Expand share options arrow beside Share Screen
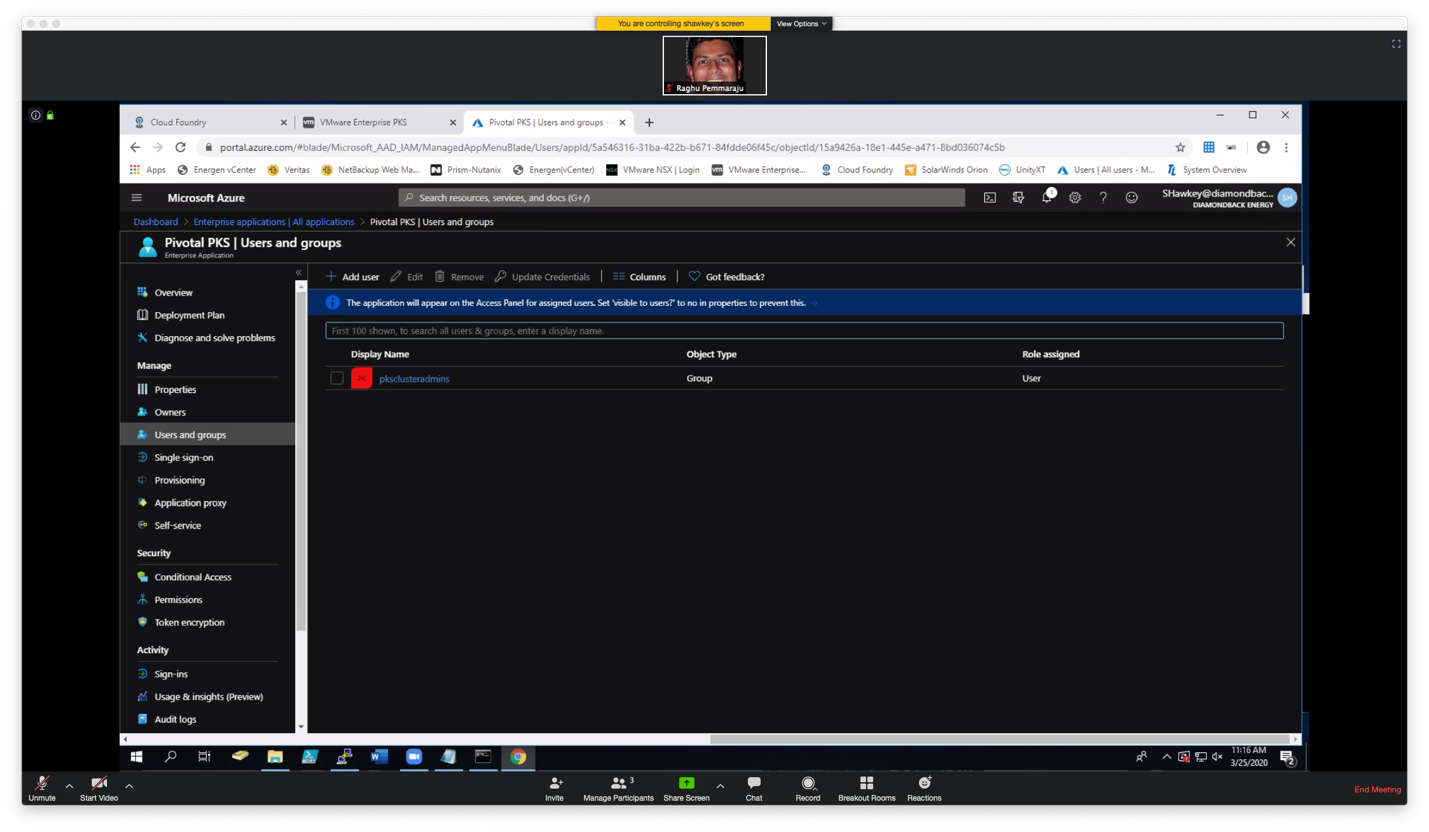Screen dimensions: 1429x832 (x=721, y=786)
